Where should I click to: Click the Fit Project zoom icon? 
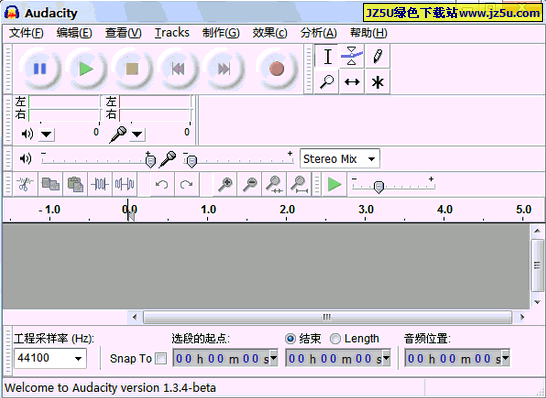[300, 184]
